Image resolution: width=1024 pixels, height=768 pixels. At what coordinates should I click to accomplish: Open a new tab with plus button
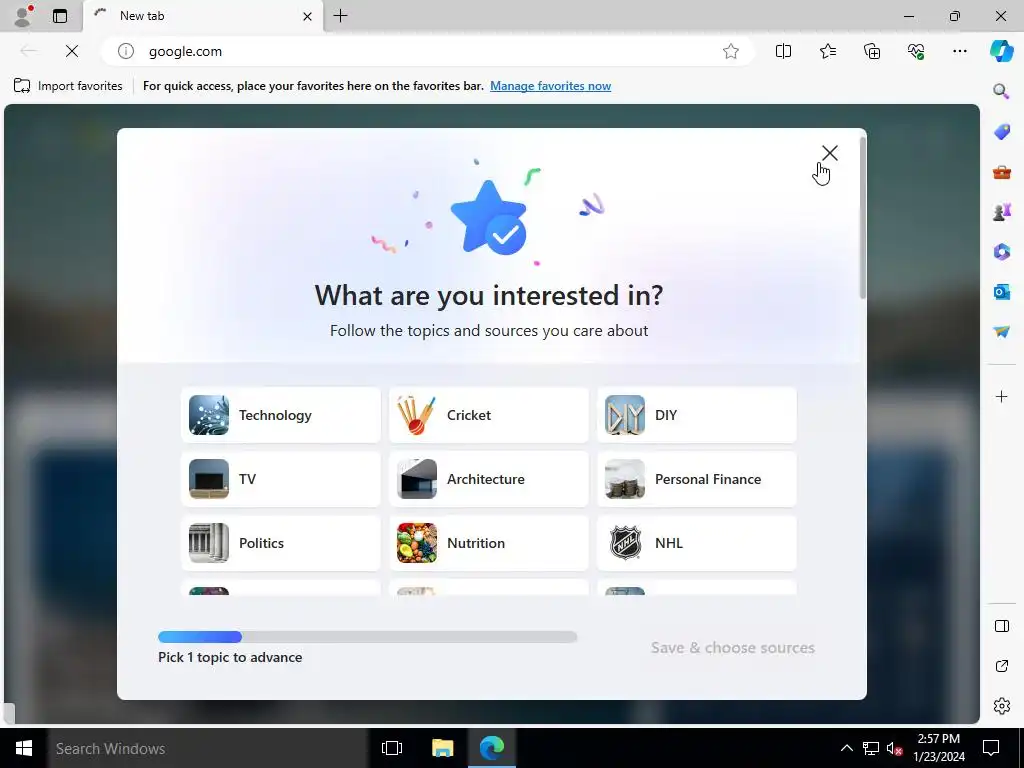pyautogui.click(x=340, y=16)
